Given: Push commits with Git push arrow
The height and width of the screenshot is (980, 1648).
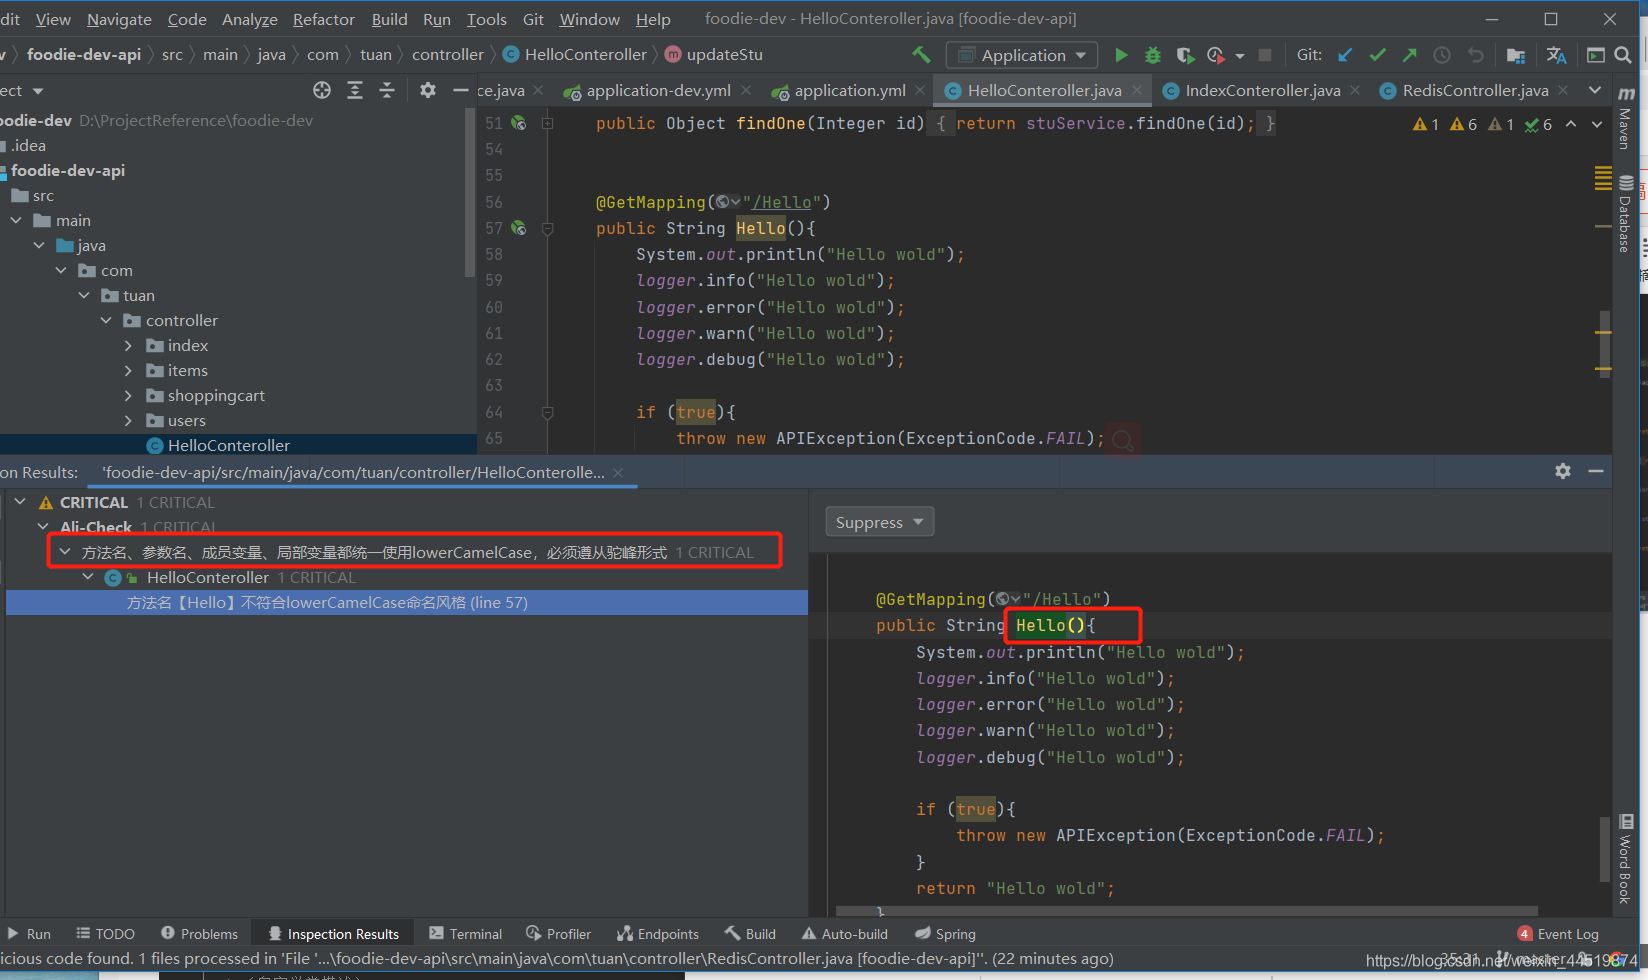Looking at the screenshot, I should (1409, 55).
